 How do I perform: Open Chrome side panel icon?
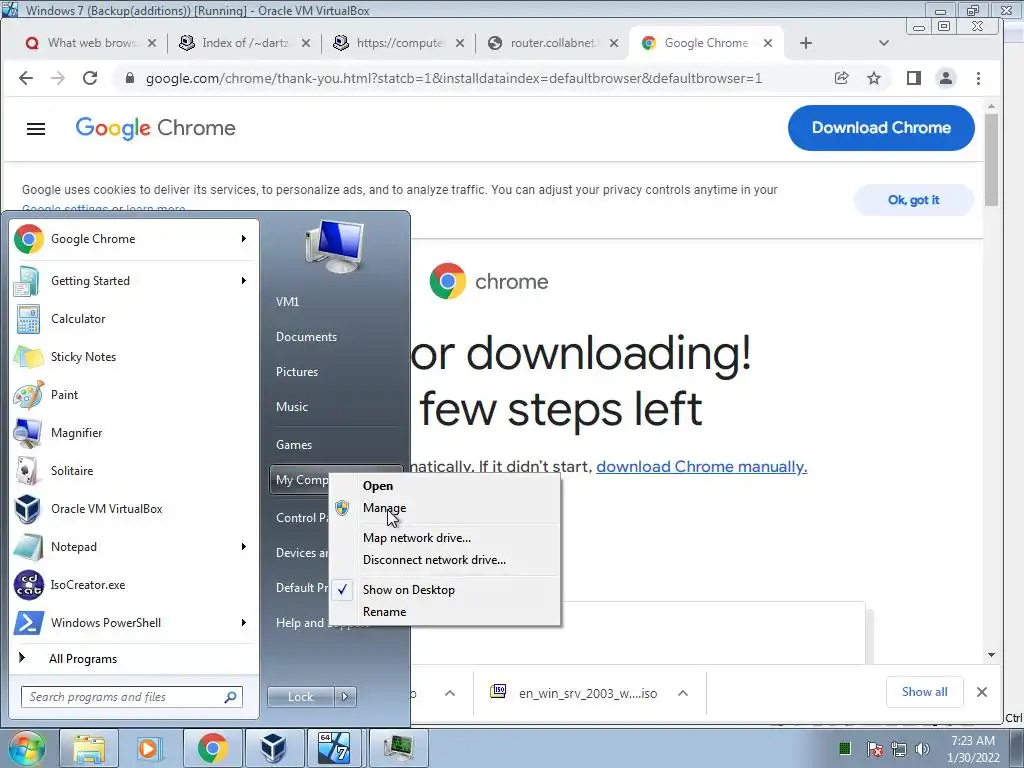point(914,78)
